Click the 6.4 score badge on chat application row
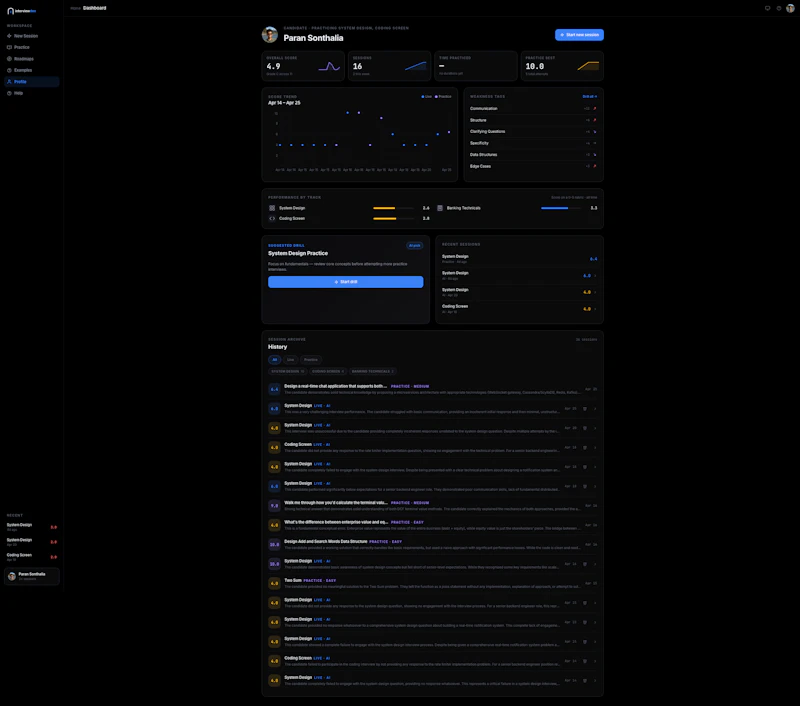800x706 pixels. coord(274,389)
